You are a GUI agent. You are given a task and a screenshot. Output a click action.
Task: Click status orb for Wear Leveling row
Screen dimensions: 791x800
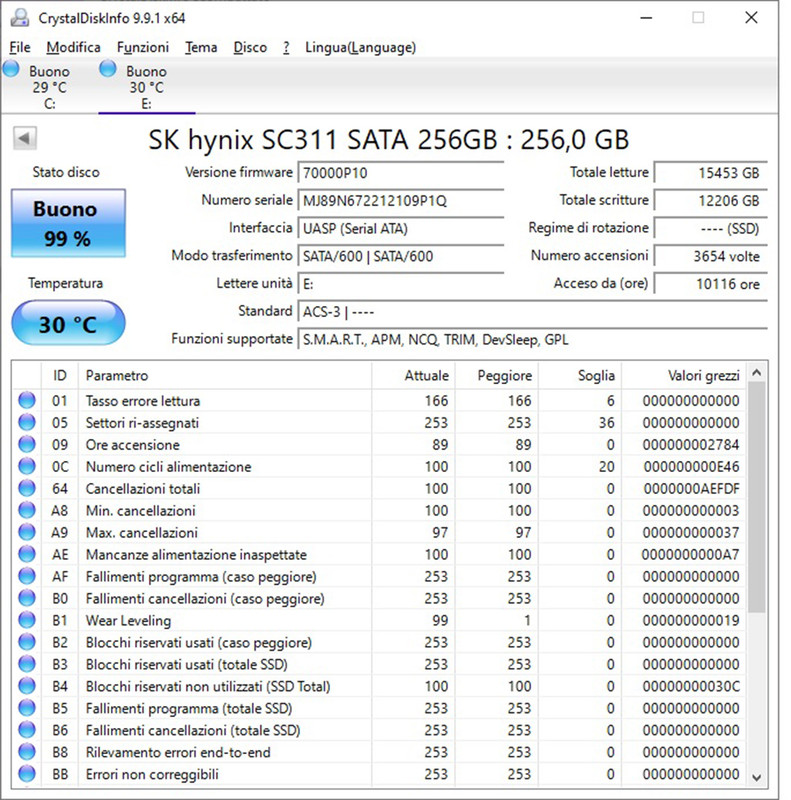click(27, 620)
